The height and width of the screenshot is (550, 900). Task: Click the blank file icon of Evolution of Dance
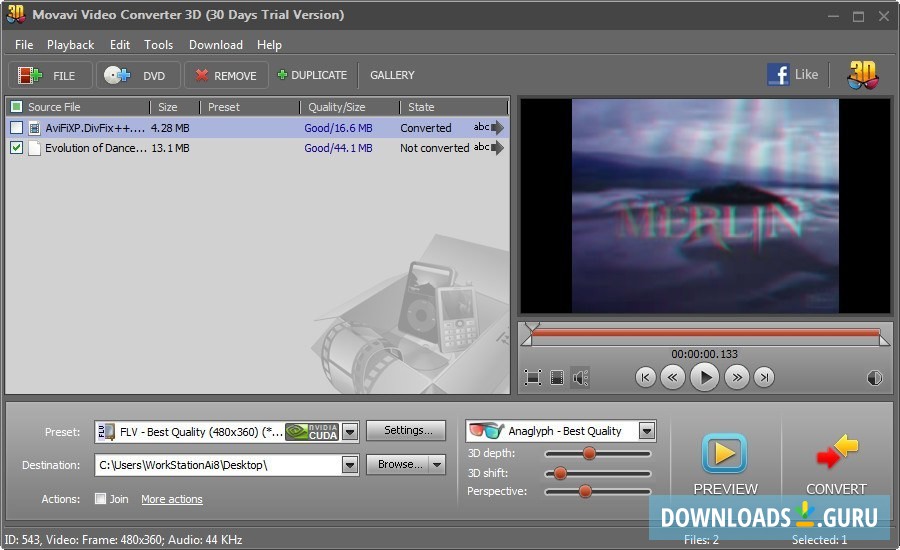(x=34, y=148)
